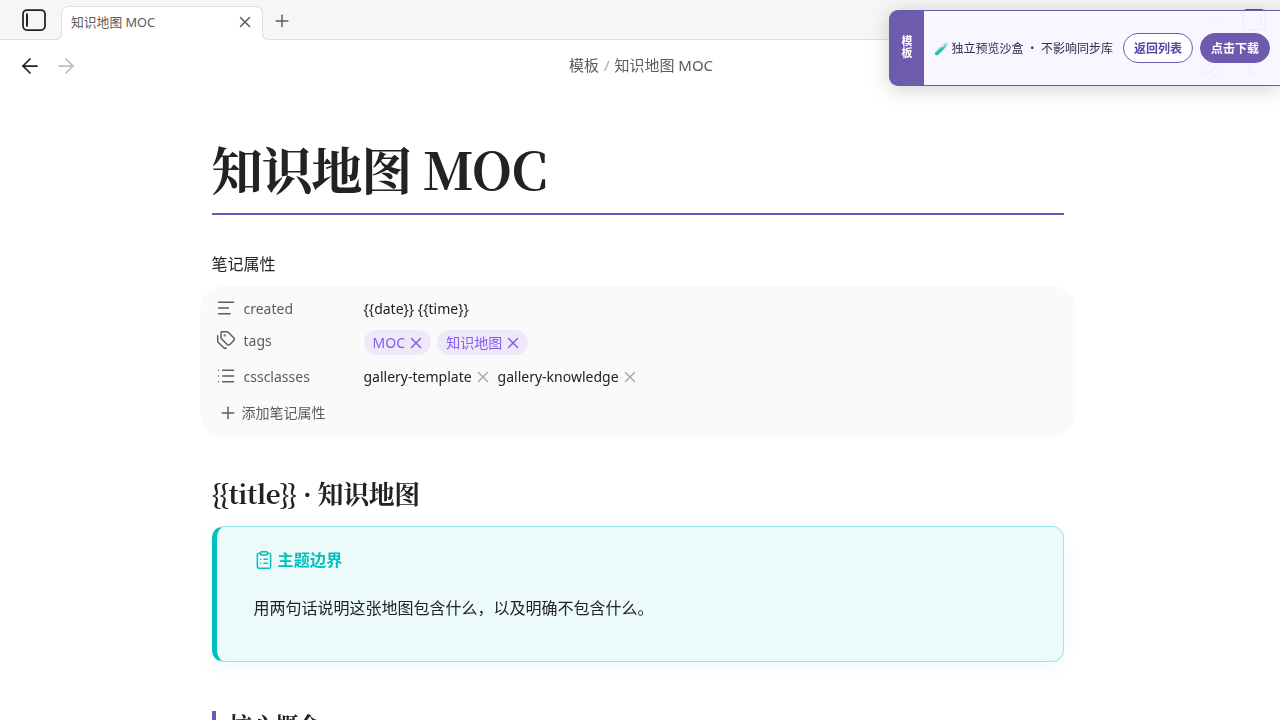
Task: Remove gallery-template css class
Action: [x=483, y=377]
